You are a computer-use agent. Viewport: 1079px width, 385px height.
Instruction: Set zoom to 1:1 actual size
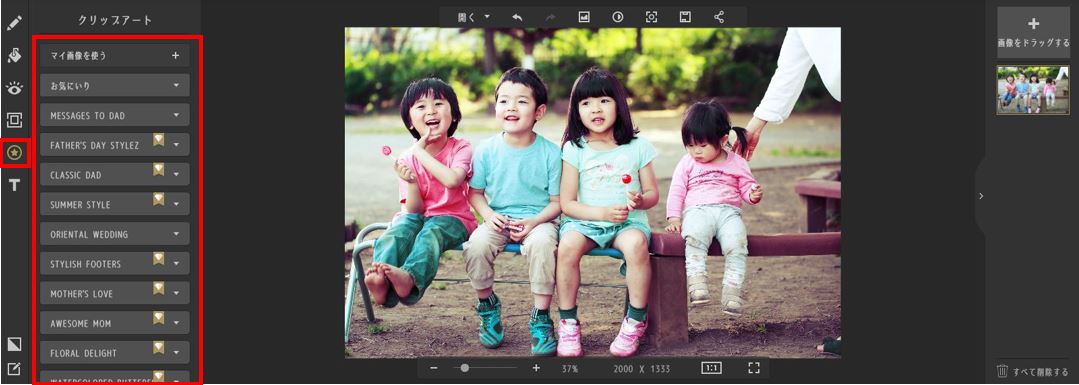(x=712, y=368)
